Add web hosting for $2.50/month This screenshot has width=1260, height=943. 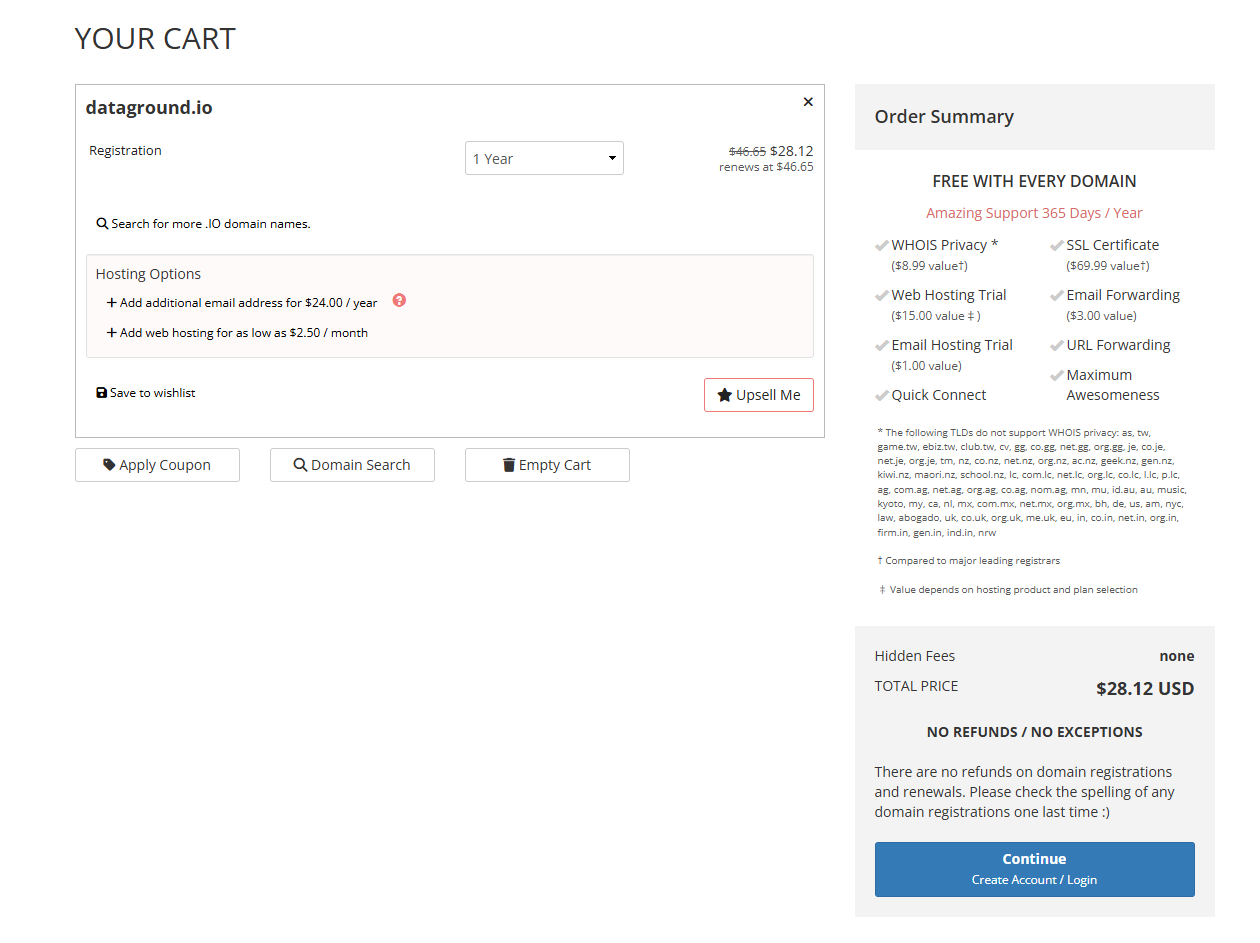pyautogui.click(x=243, y=333)
